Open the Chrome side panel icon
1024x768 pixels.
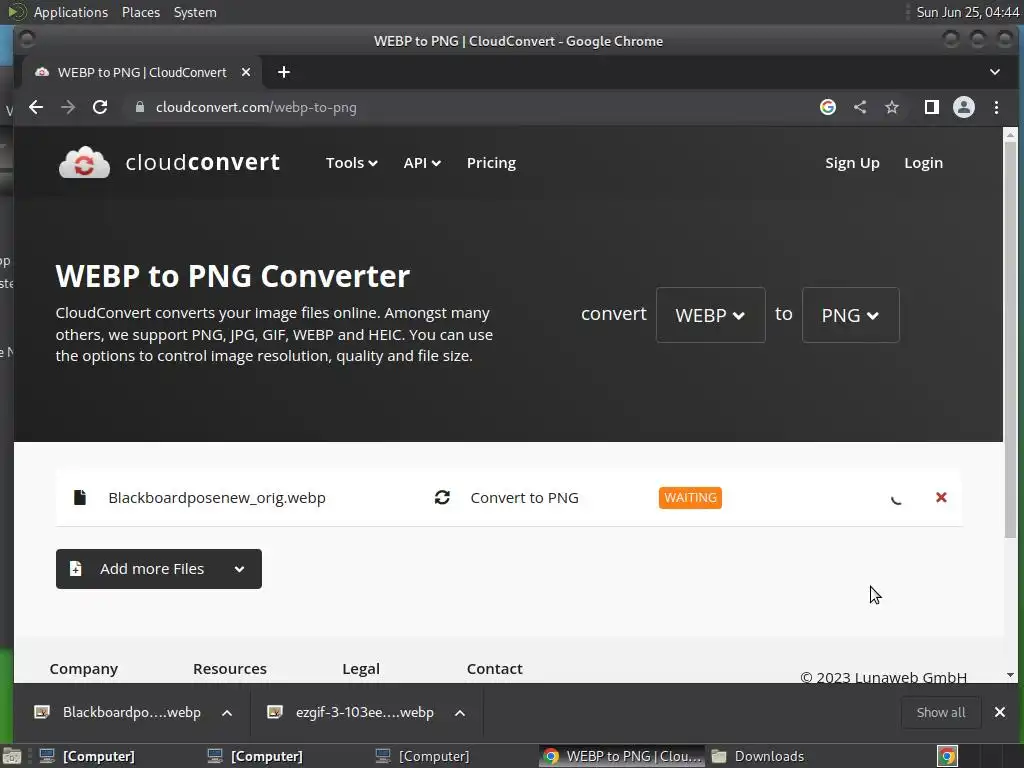coord(931,107)
